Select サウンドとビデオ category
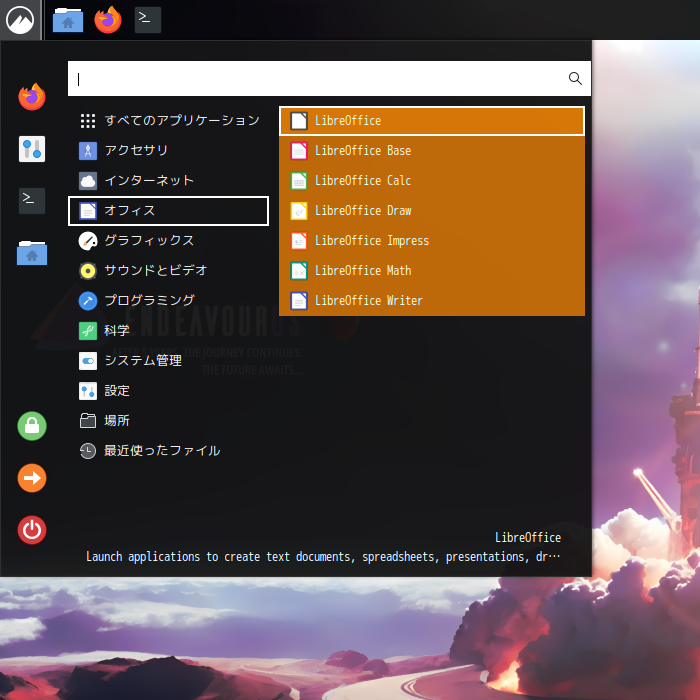700x700 pixels. pyautogui.click(x=168, y=271)
